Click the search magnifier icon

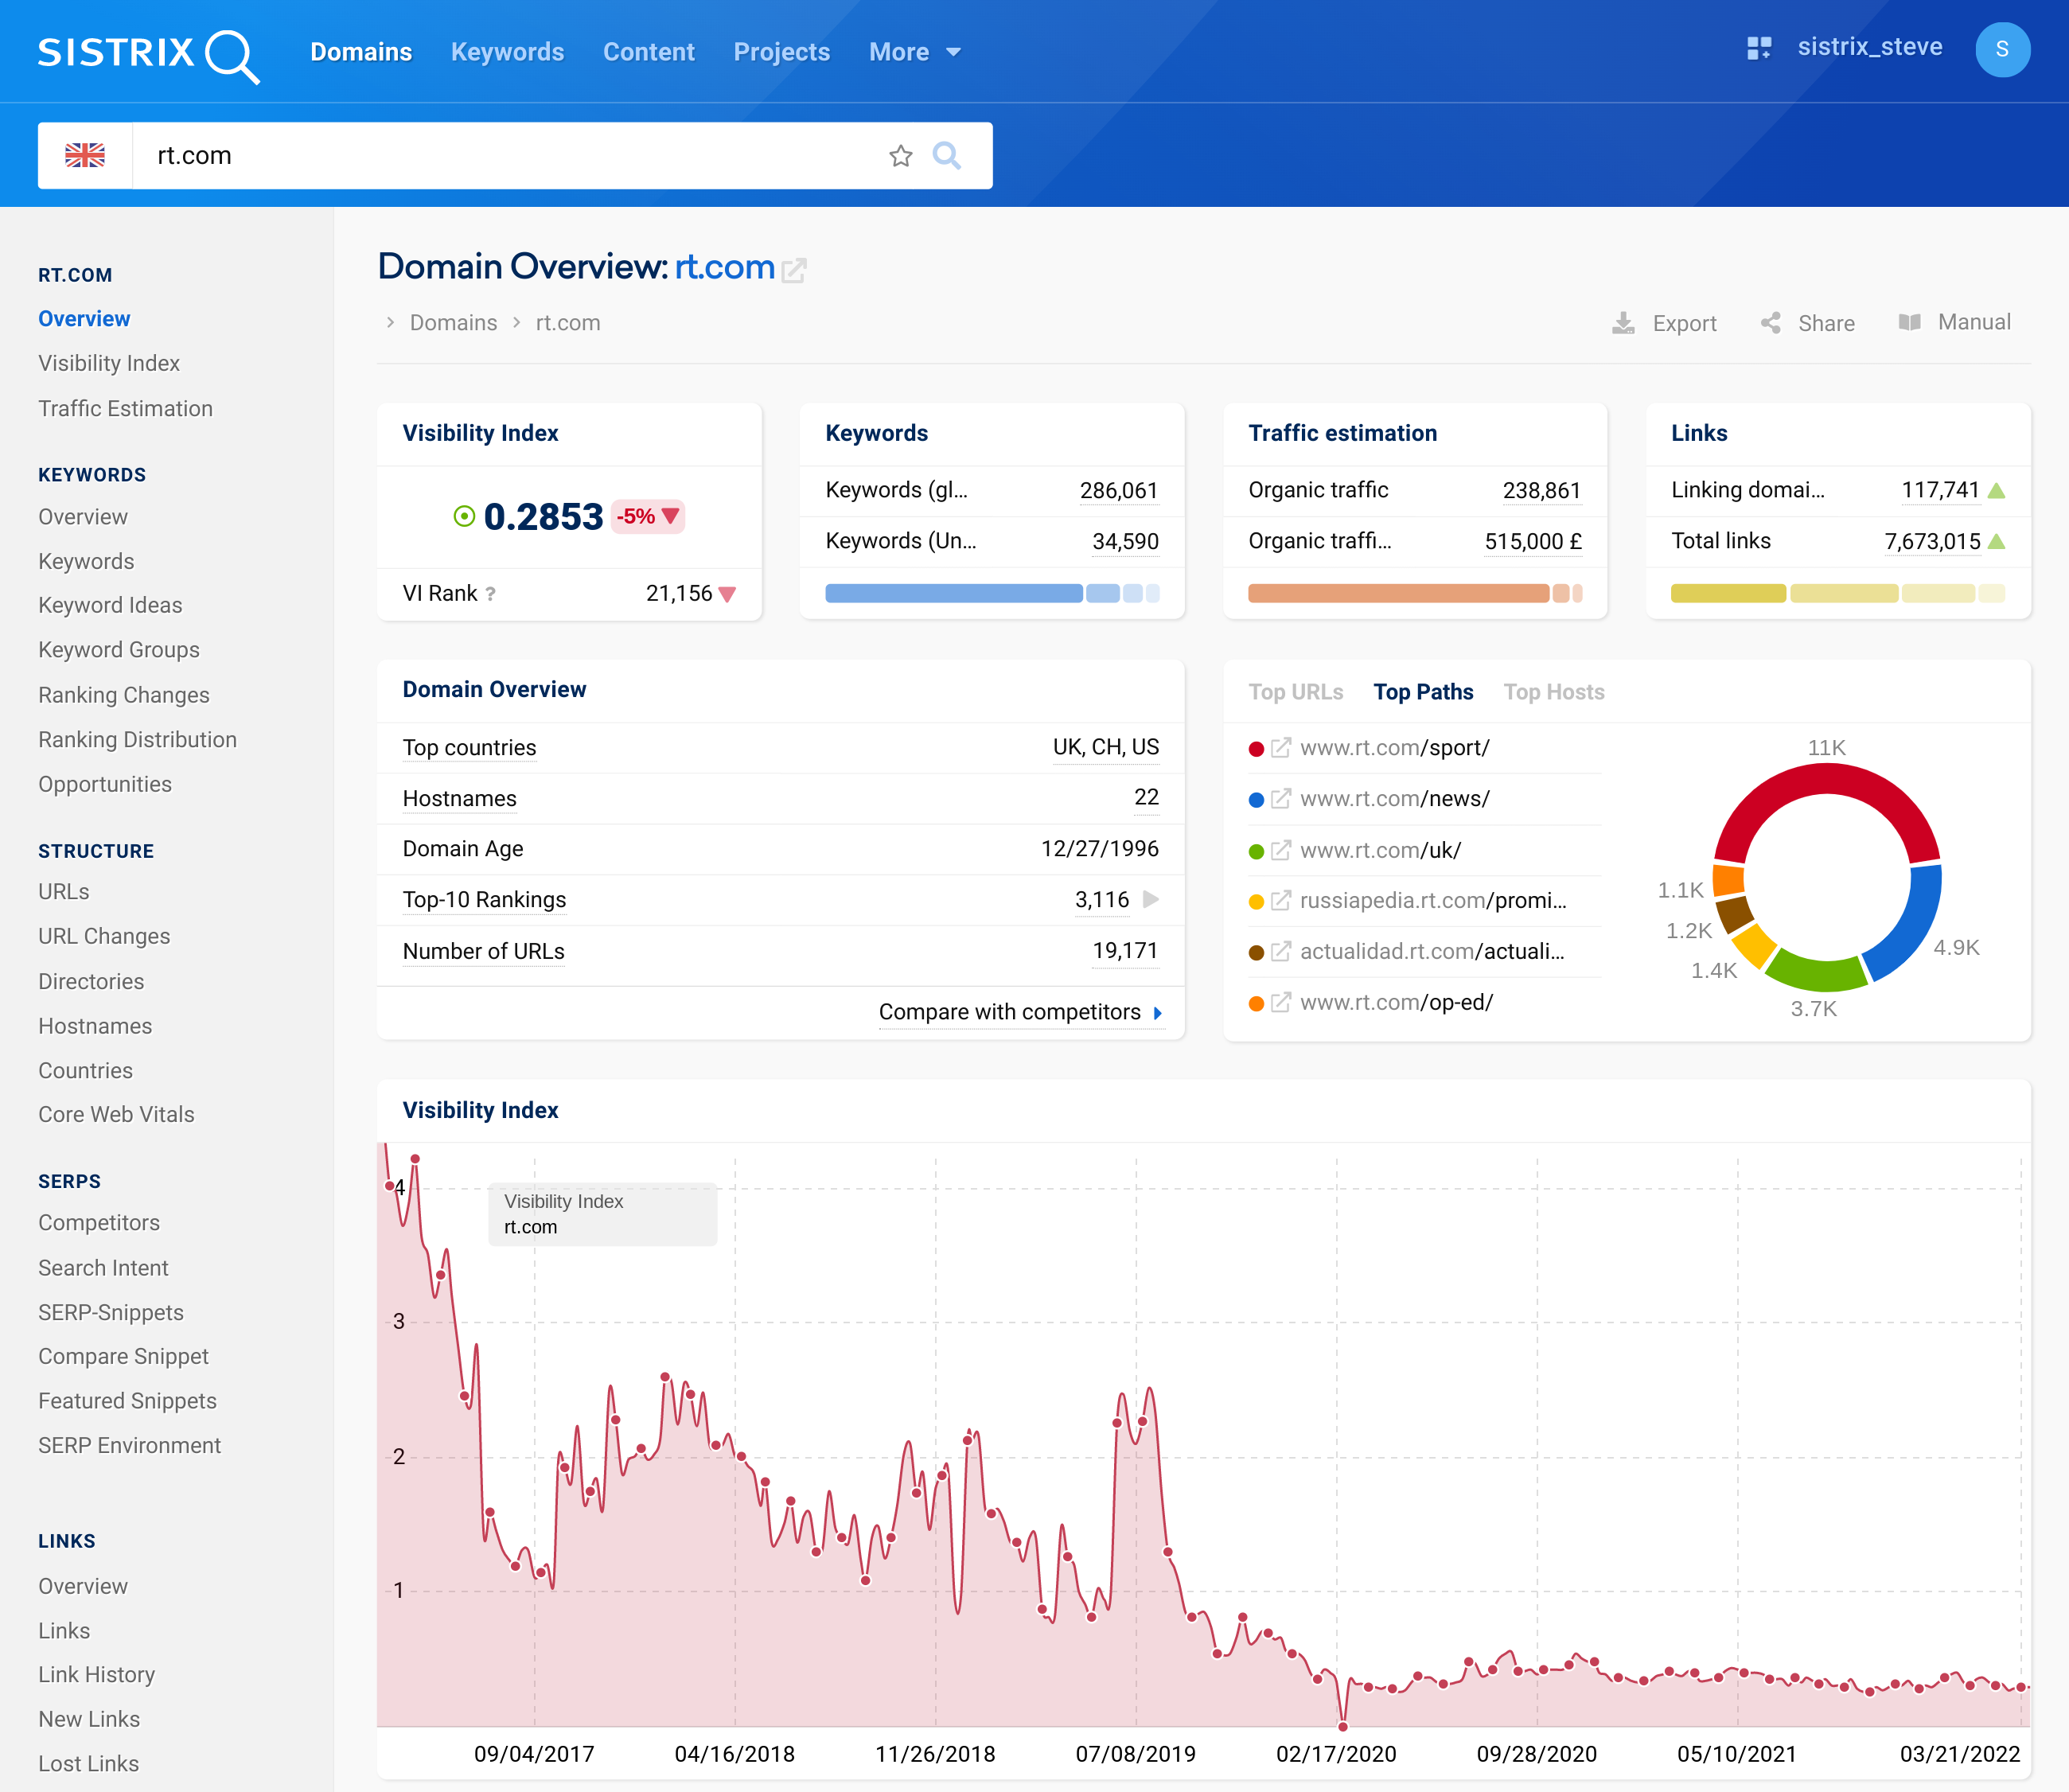[x=946, y=156]
